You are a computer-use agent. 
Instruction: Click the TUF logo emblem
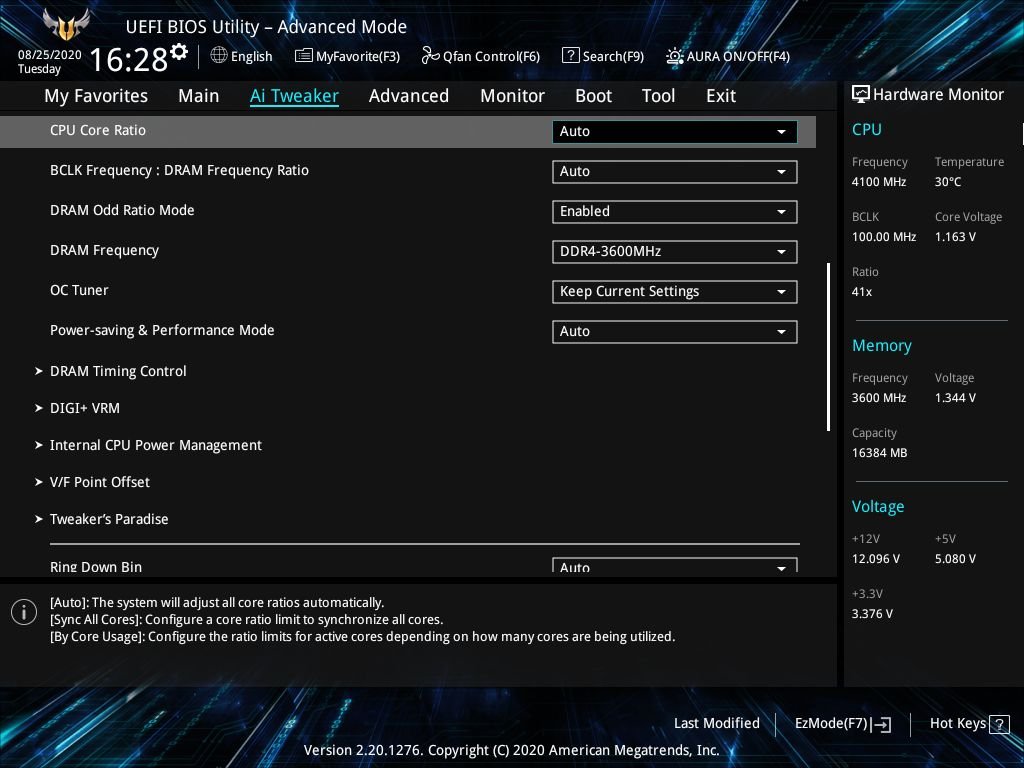[x=65, y=25]
